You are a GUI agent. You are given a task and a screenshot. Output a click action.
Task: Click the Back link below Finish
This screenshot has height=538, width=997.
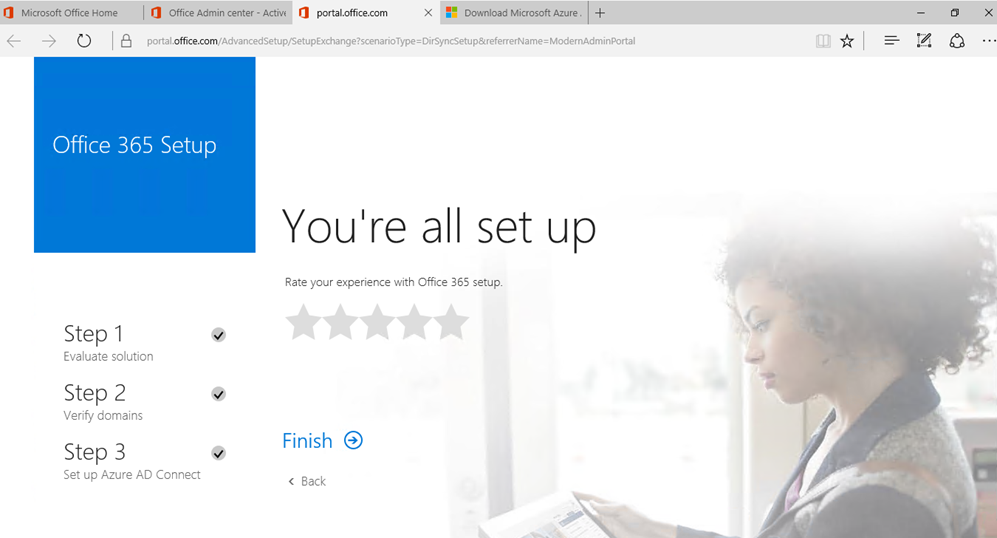[307, 481]
